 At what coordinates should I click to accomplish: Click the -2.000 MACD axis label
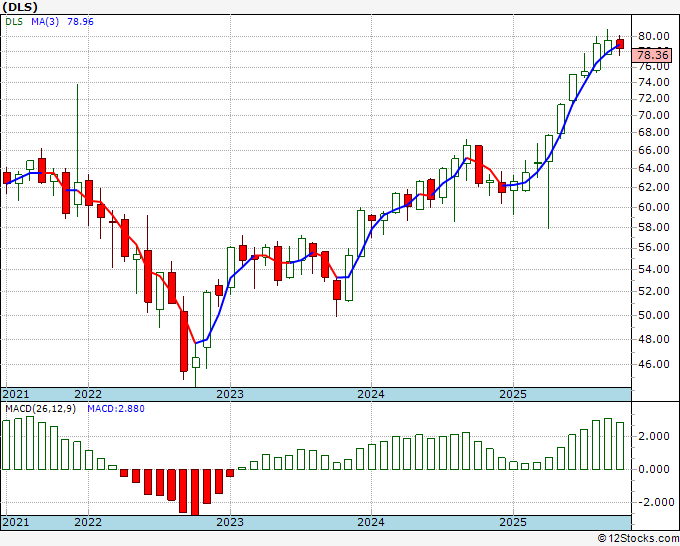coord(654,502)
